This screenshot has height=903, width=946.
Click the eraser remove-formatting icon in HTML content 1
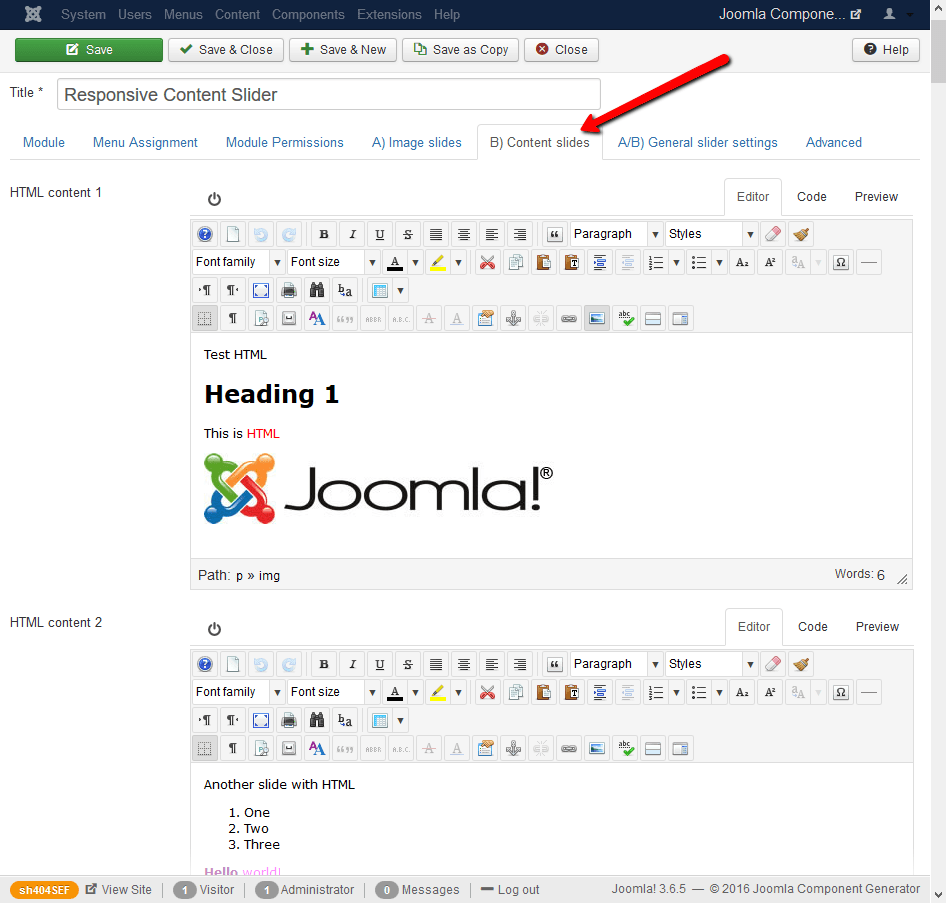(x=773, y=234)
